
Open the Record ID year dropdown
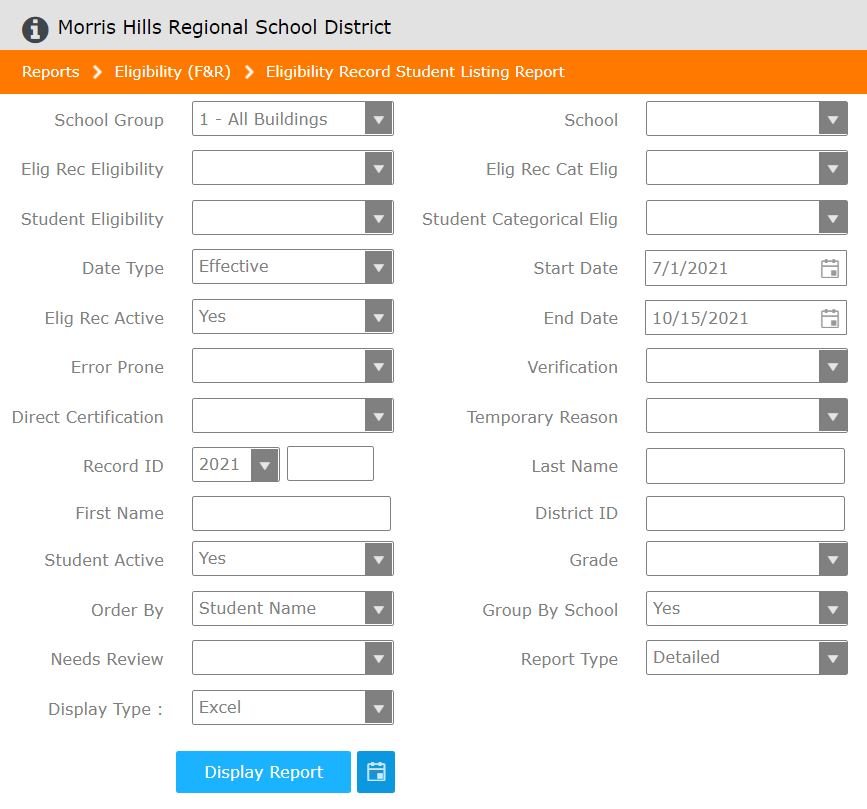[x=264, y=465]
